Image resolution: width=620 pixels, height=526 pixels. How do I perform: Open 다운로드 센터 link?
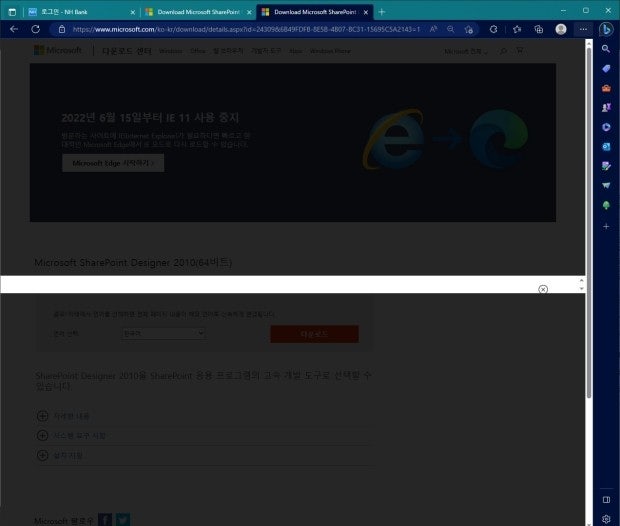pos(127,51)
